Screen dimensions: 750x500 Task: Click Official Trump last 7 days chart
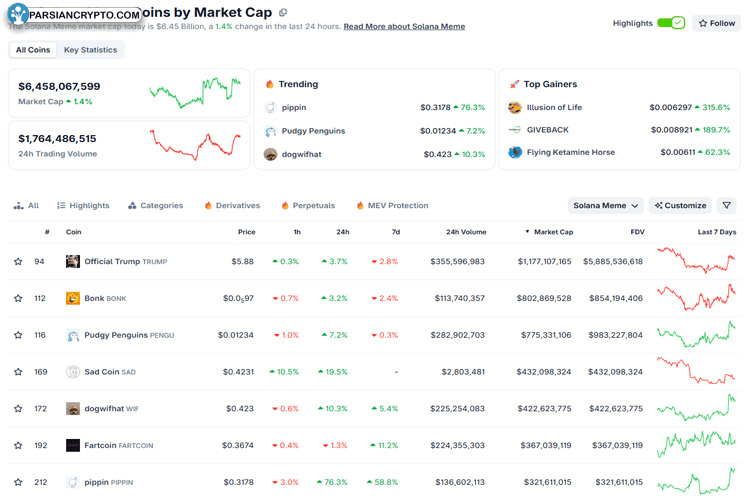[x=696, y=260]
